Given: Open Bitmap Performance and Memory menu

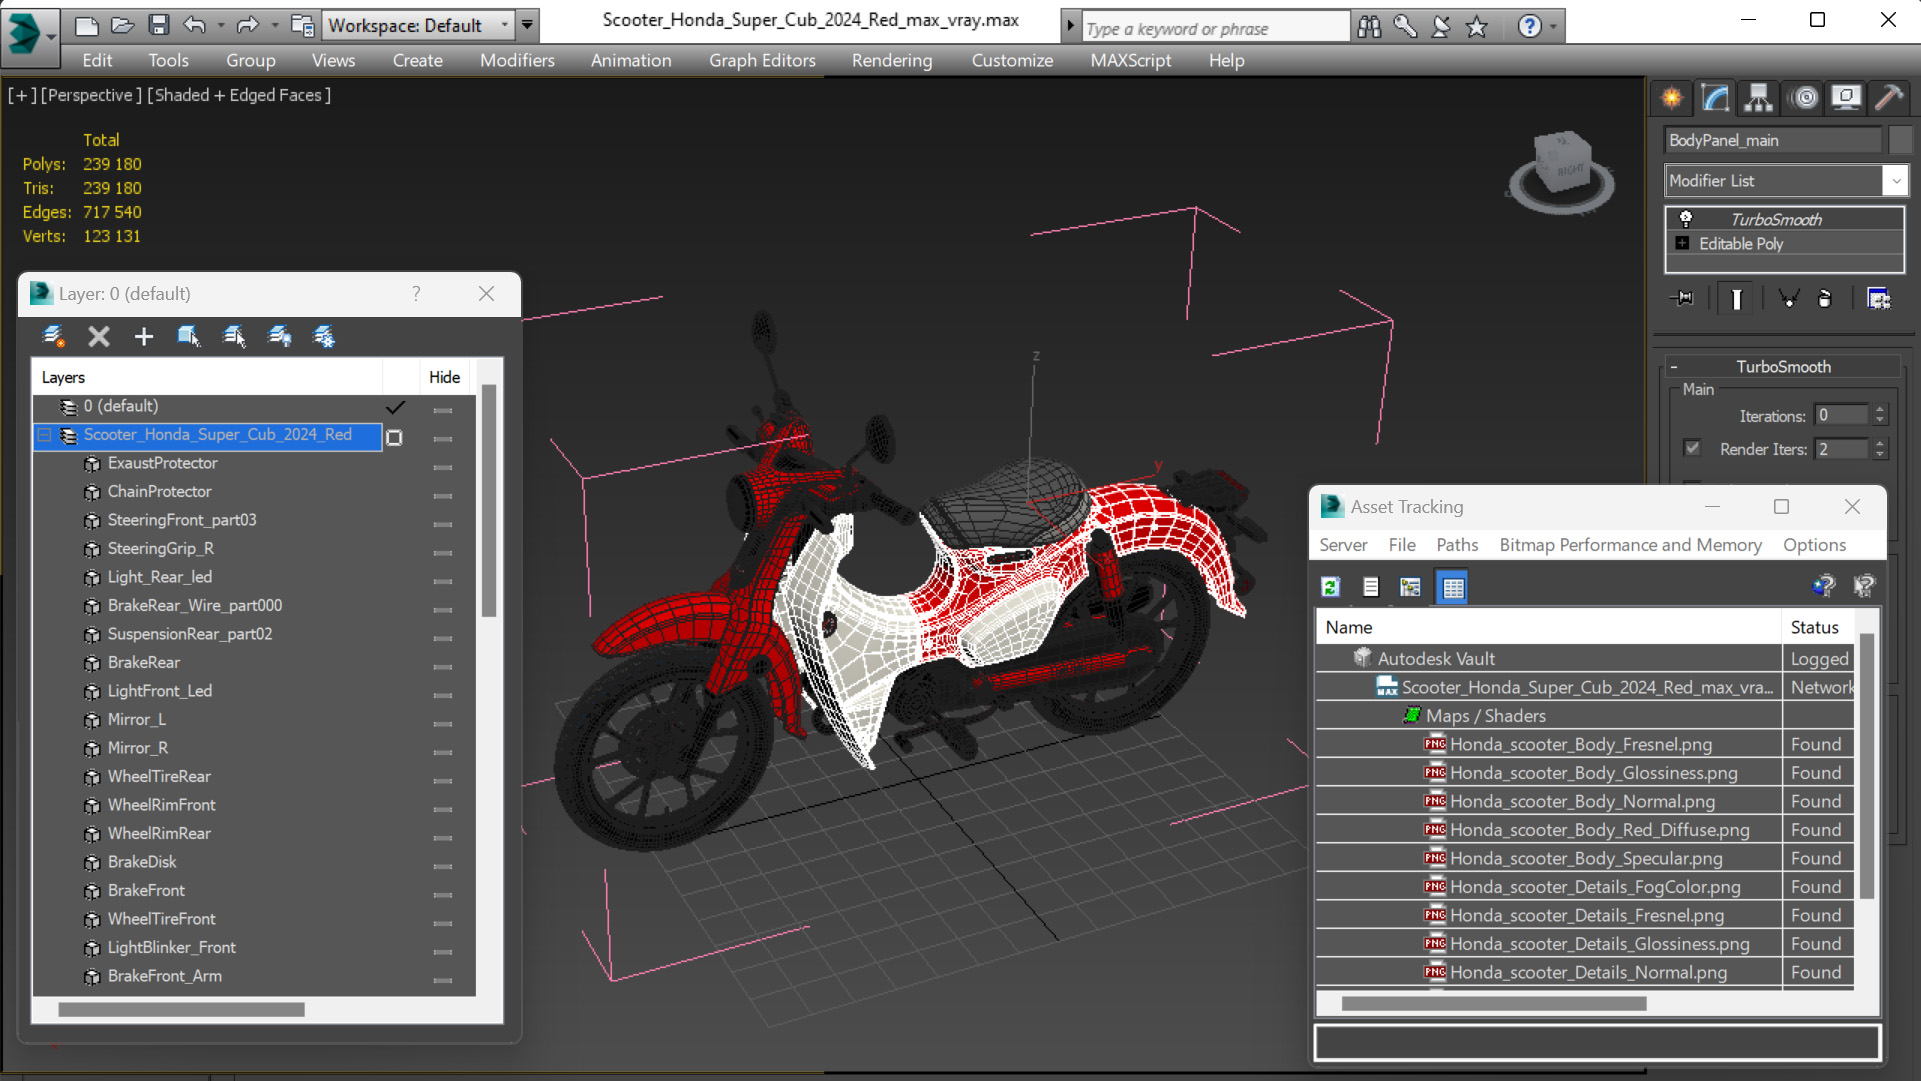Looking at the screenshot, I should pyautogui.click(x=1630, y=545).
